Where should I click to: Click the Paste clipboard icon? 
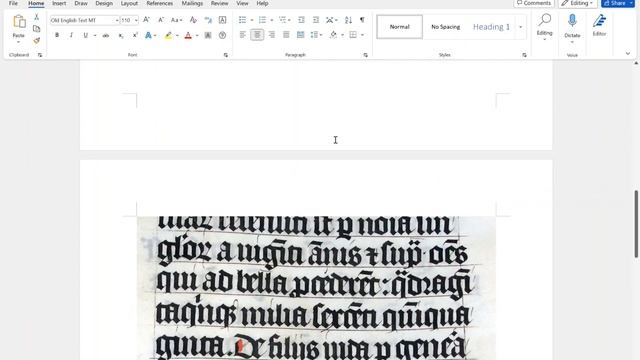tap(19, 21)
